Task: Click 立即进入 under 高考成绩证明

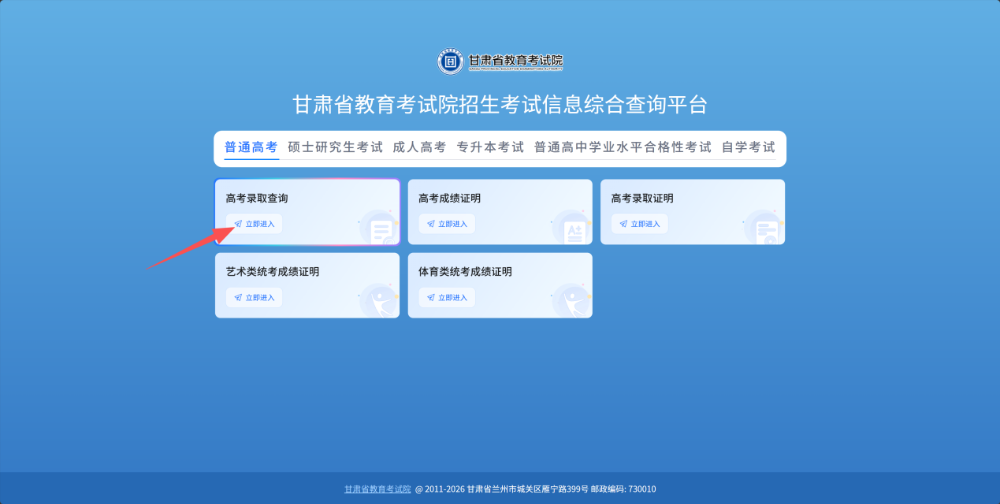Action: point(446,224)
